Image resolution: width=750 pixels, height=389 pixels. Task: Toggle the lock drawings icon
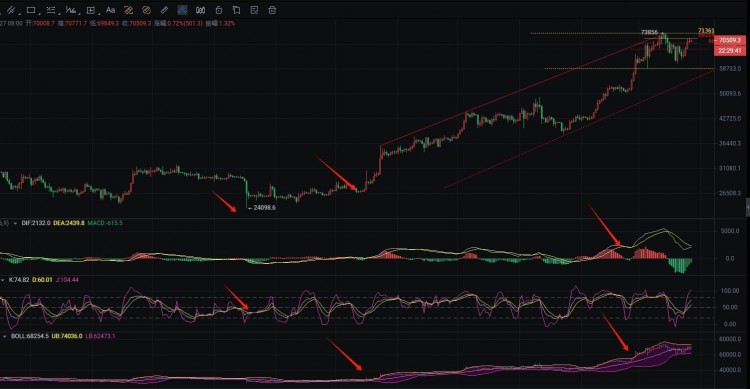click(x=219, y=10)
